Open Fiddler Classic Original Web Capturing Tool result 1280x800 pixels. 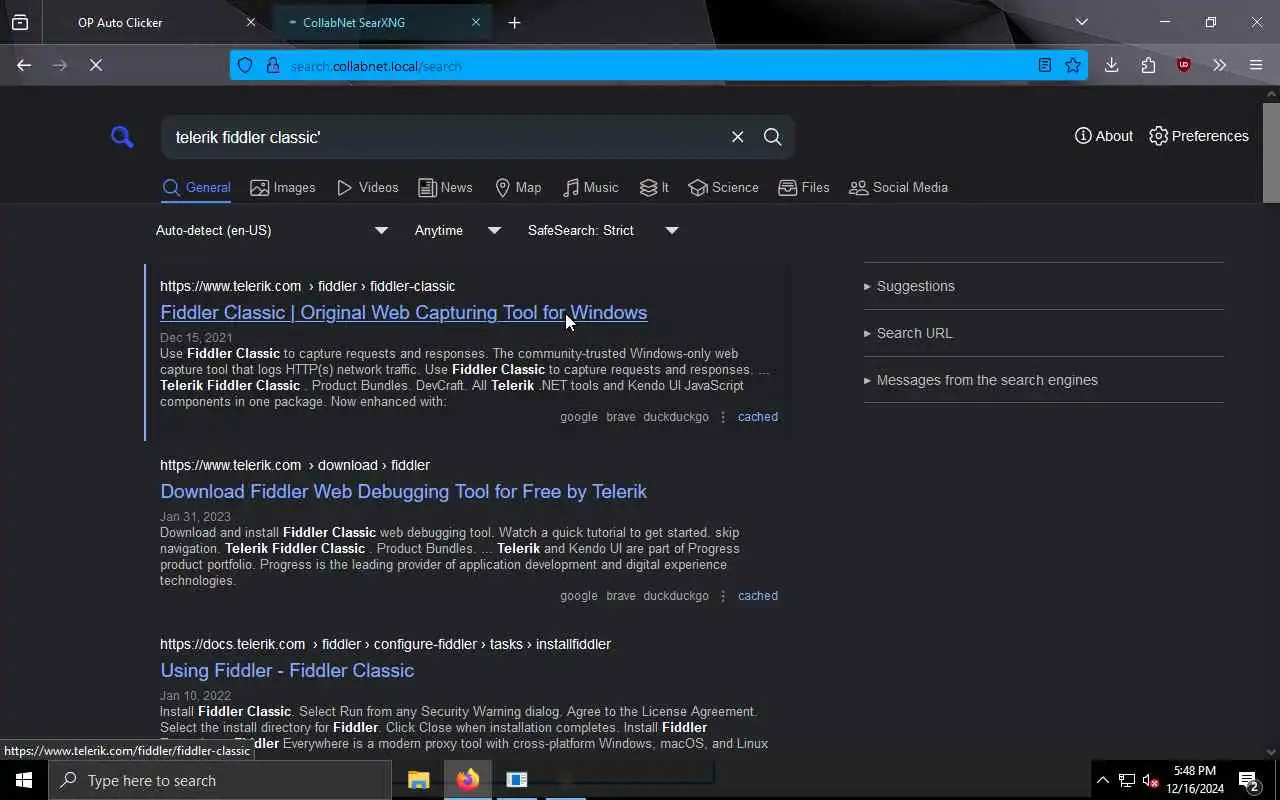click(x=403, y=312)
